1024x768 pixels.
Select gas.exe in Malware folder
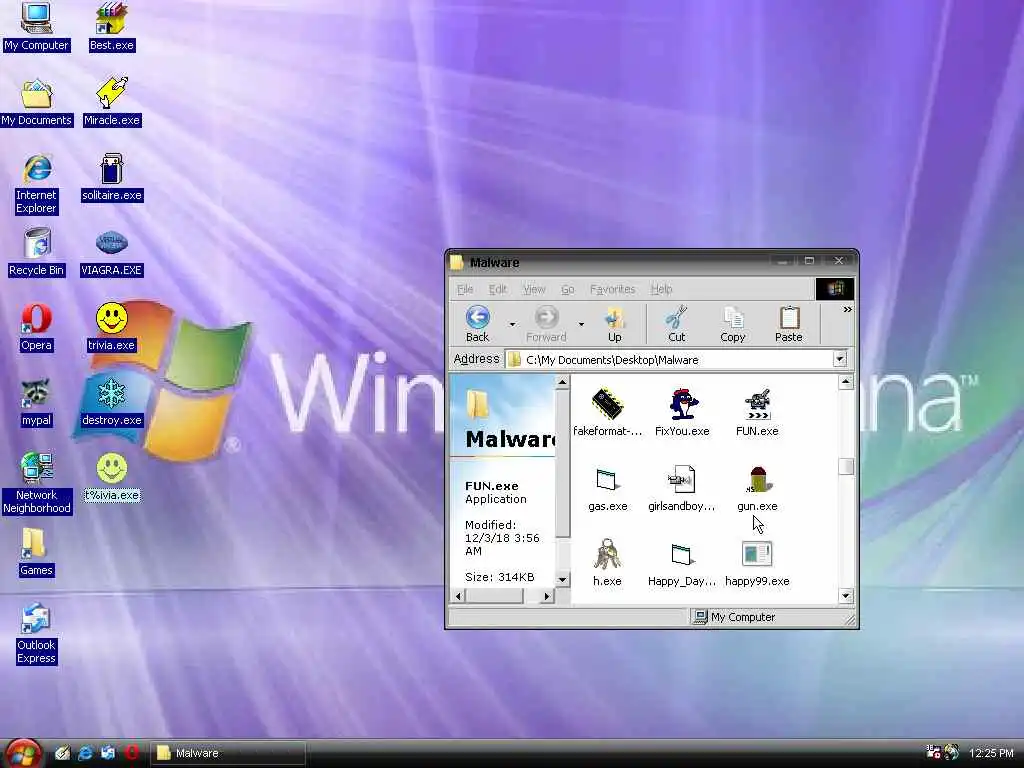607,488
